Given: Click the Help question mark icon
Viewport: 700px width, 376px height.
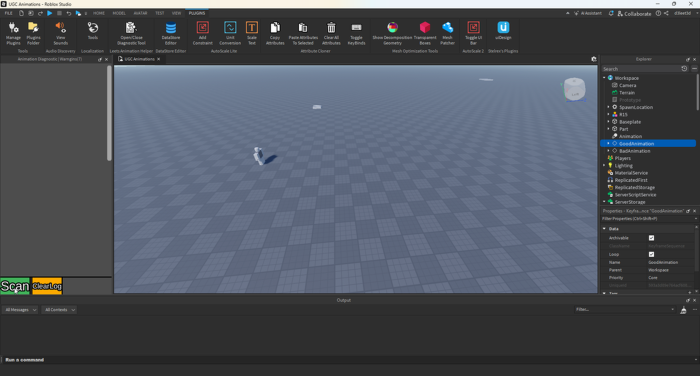Looking at the screenshot, I should (x=658, y=13).
